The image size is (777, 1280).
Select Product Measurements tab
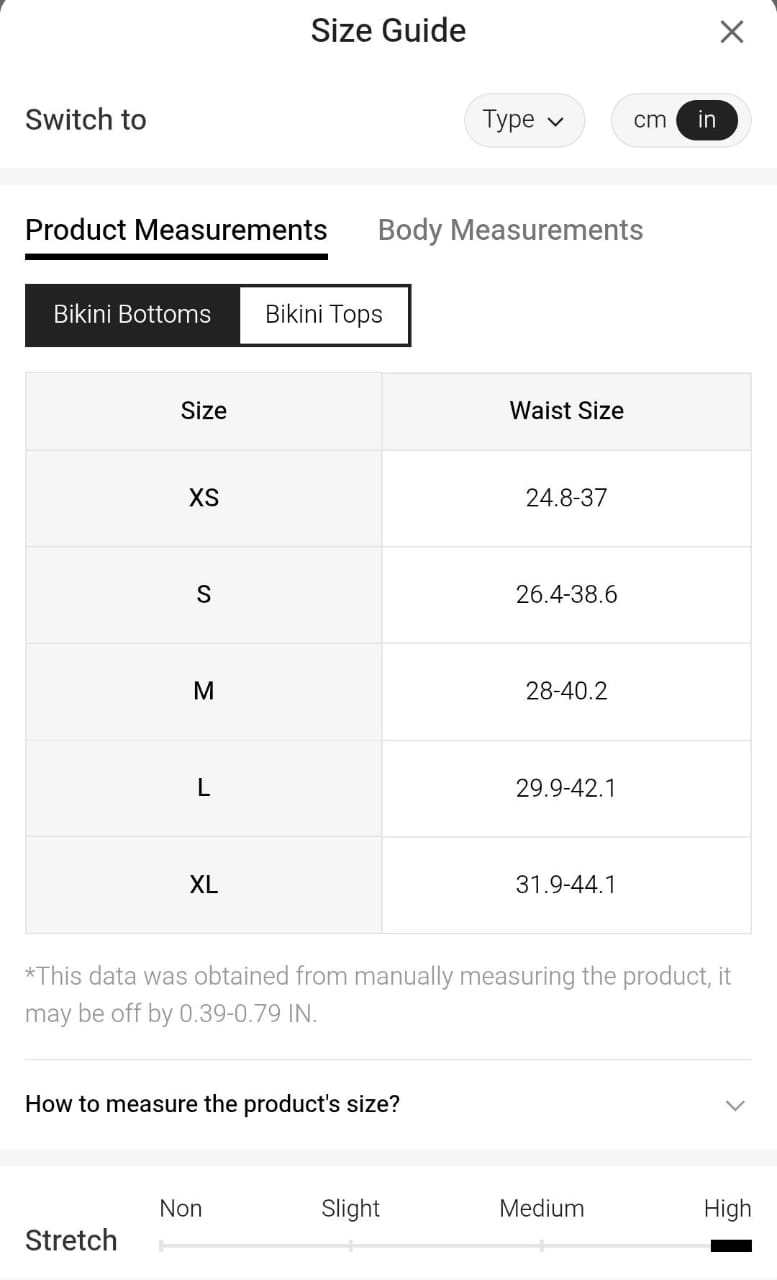tap(176, 230)
